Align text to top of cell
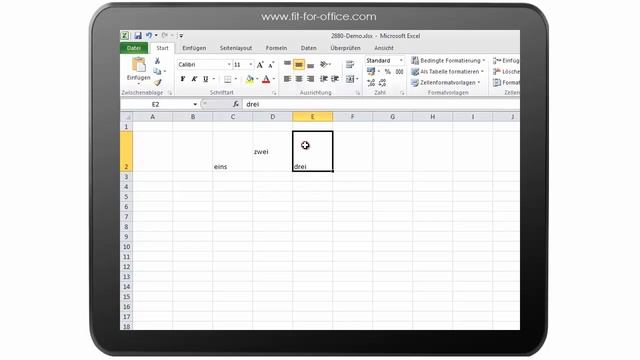The height and width of the screenshot is (360, 640). click(x=287, y=64)
